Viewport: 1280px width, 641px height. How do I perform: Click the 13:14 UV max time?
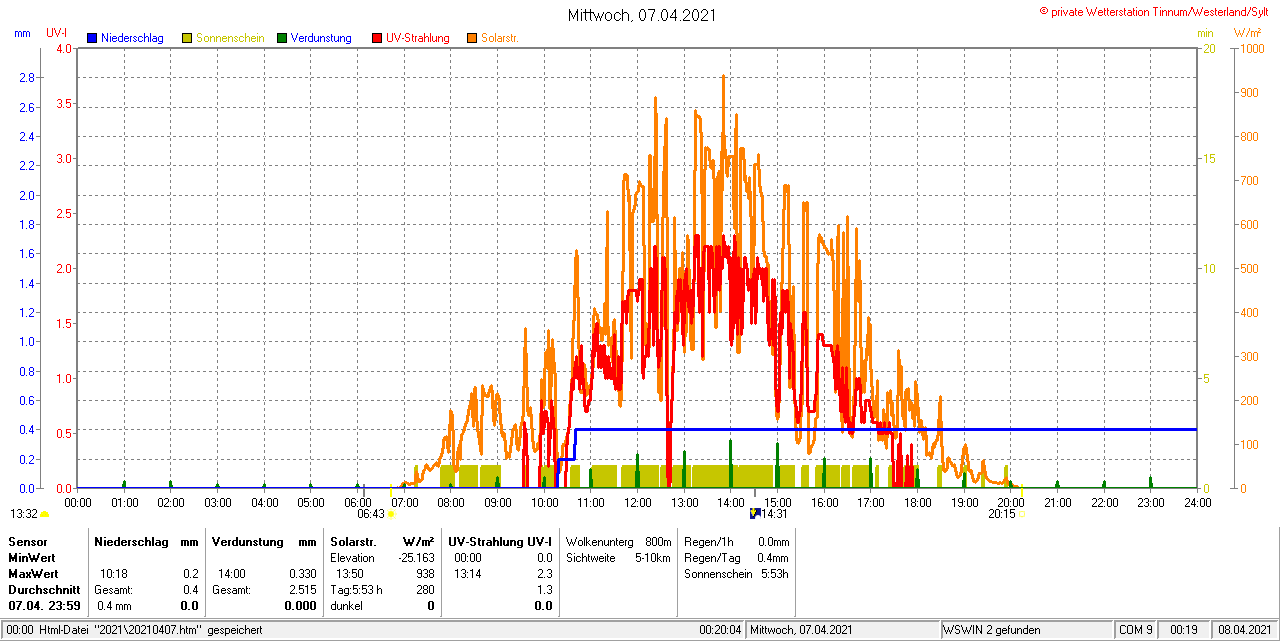(x=467, y=574)
